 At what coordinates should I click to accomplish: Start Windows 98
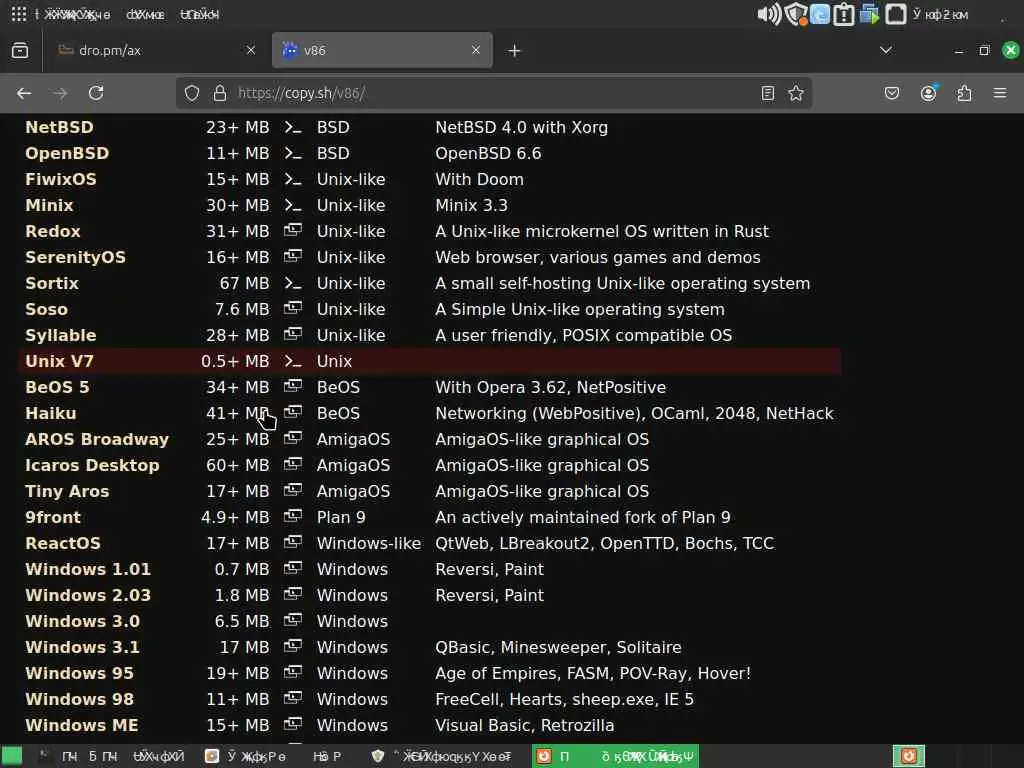80,699
